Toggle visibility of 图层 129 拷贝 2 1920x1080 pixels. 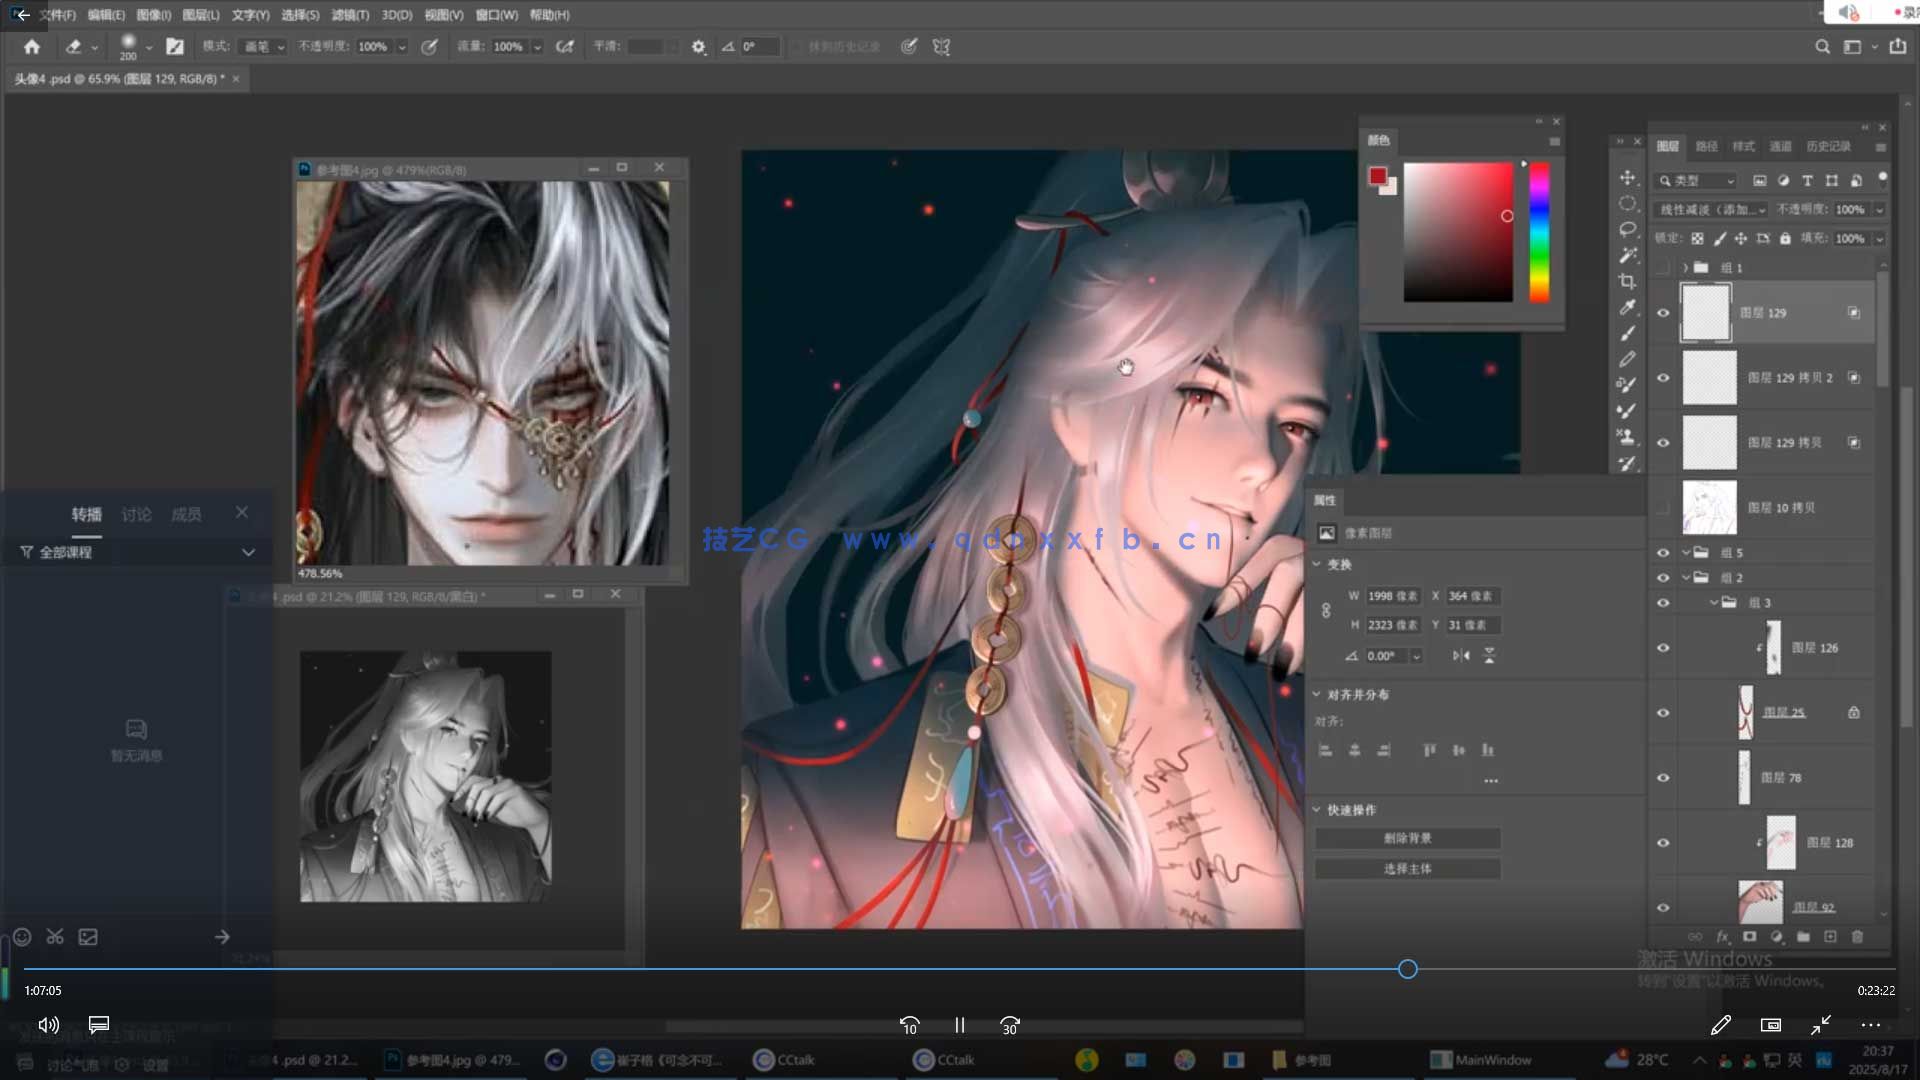pos(1663,378)
